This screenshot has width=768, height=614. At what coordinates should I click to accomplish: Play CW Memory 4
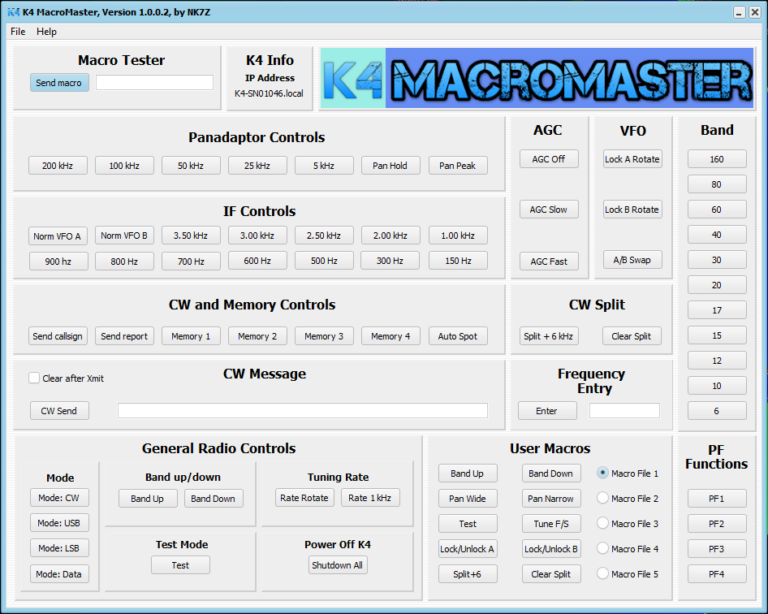(390, 336)
